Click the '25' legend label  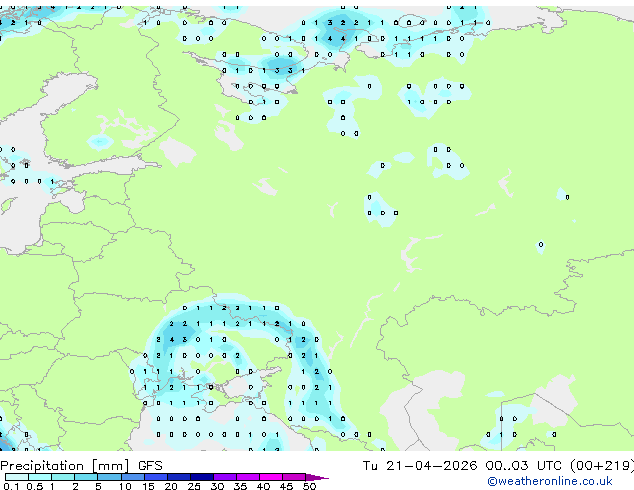pos(194,486)
